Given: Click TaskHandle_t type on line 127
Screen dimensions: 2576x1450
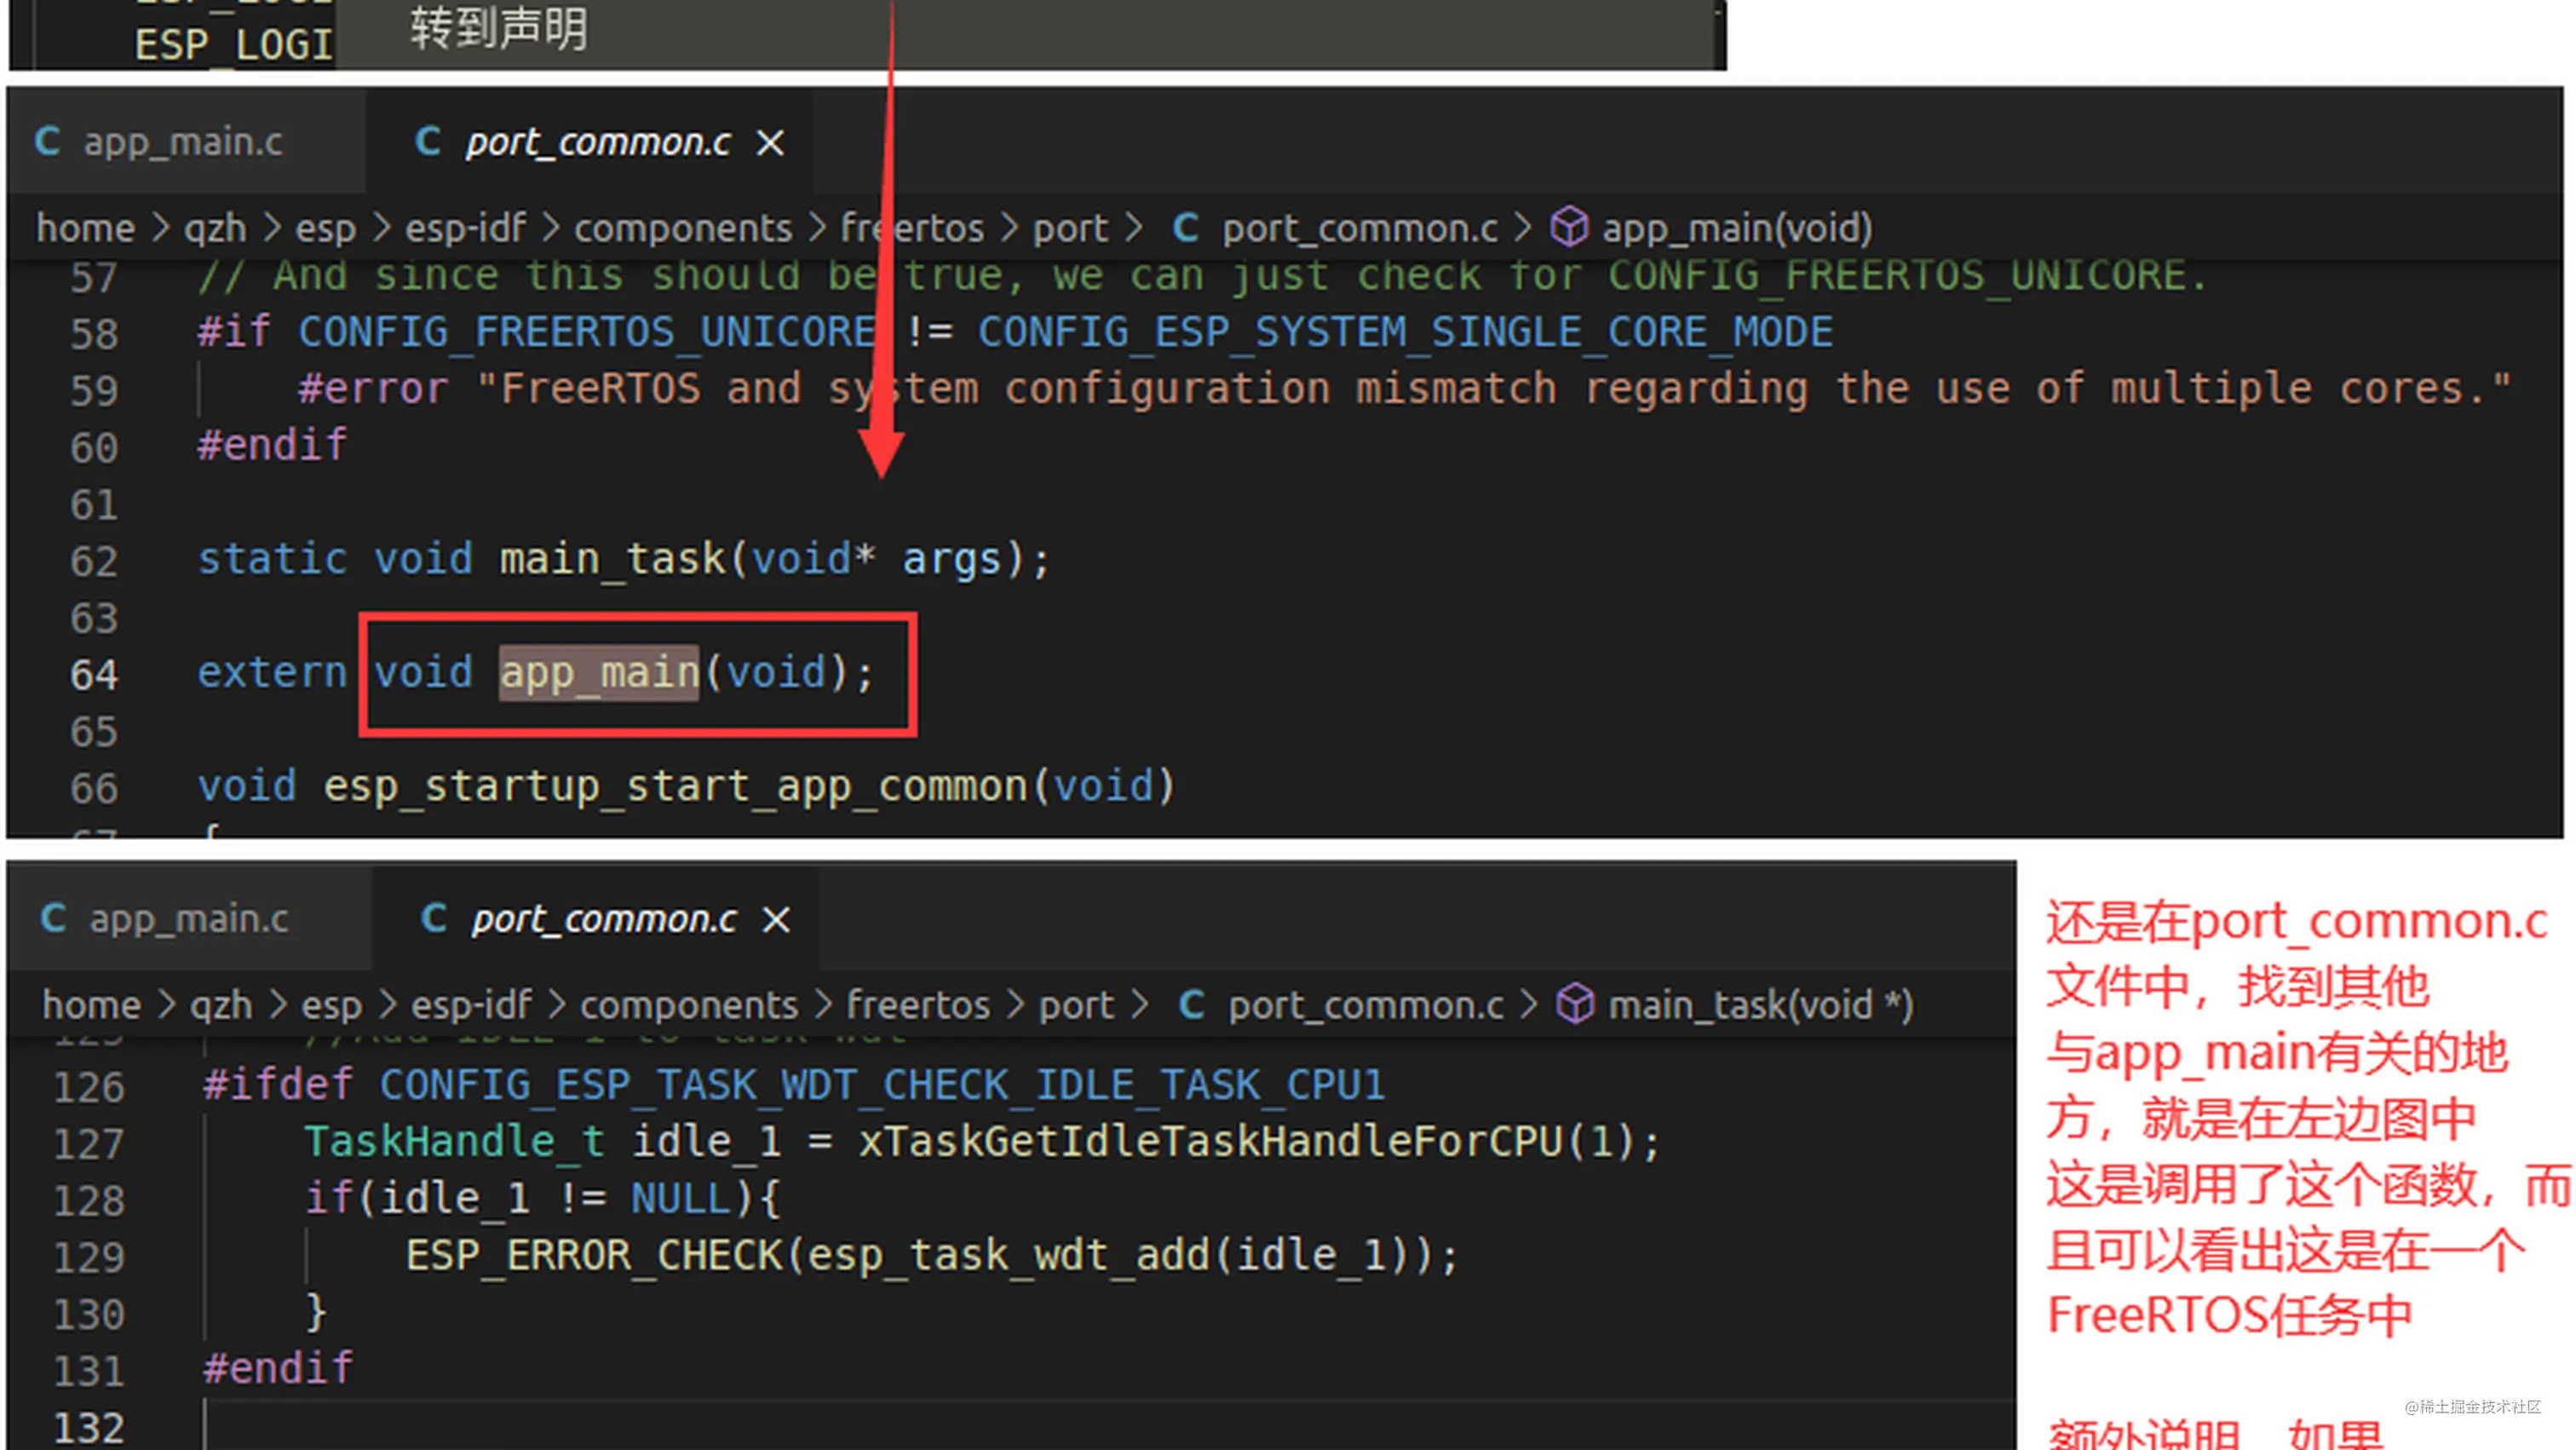Looking at the screenshot, I should click(454, 1142).
